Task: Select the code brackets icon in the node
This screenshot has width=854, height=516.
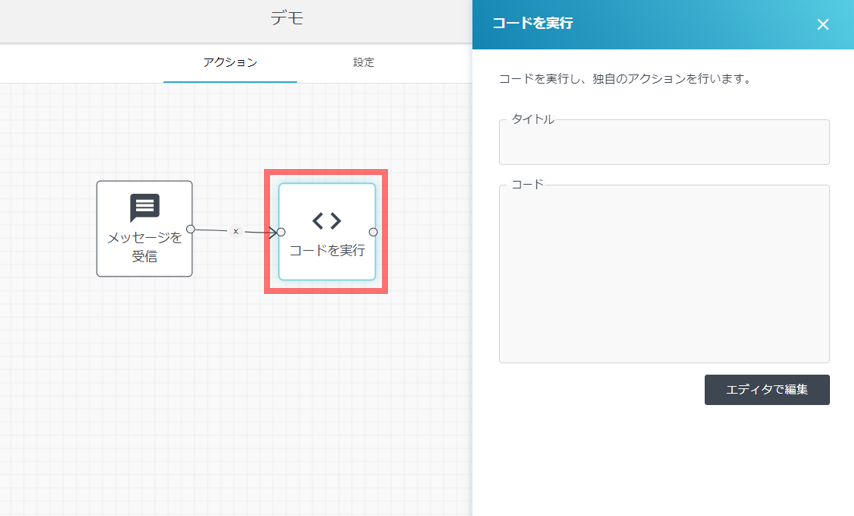Action: tap(327, 221)
